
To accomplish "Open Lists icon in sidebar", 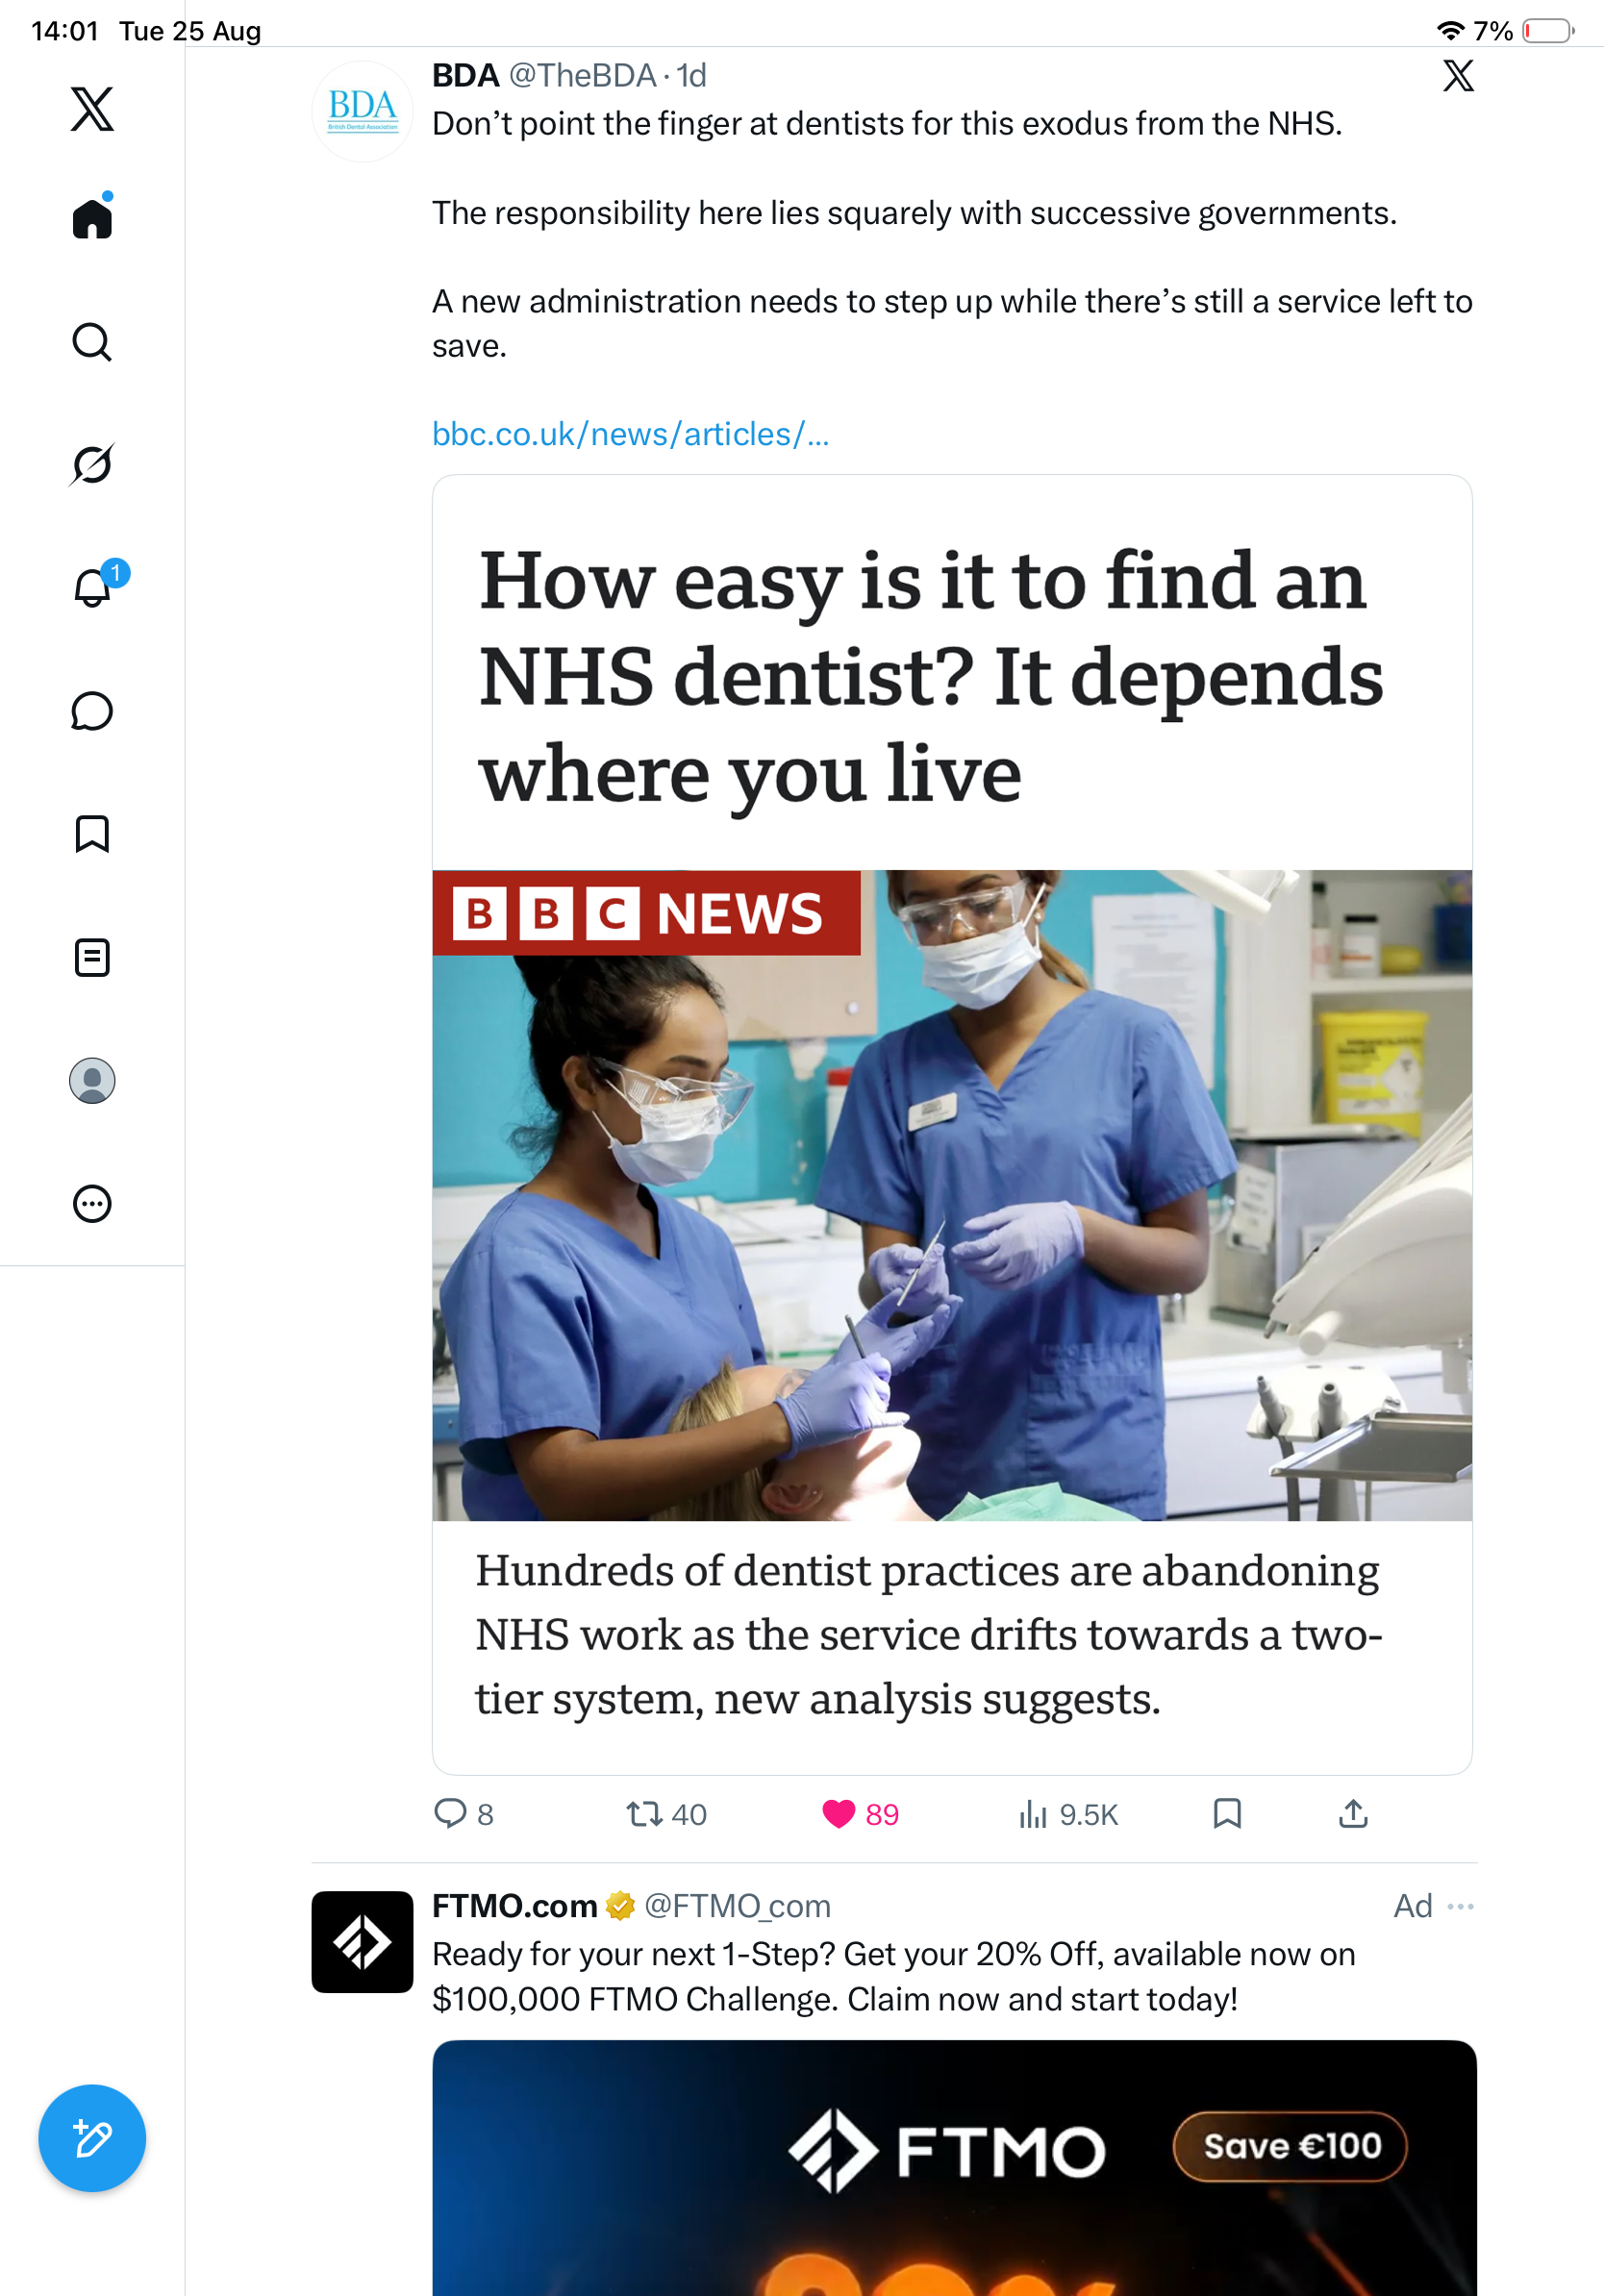I will click(x=92, y=958).
